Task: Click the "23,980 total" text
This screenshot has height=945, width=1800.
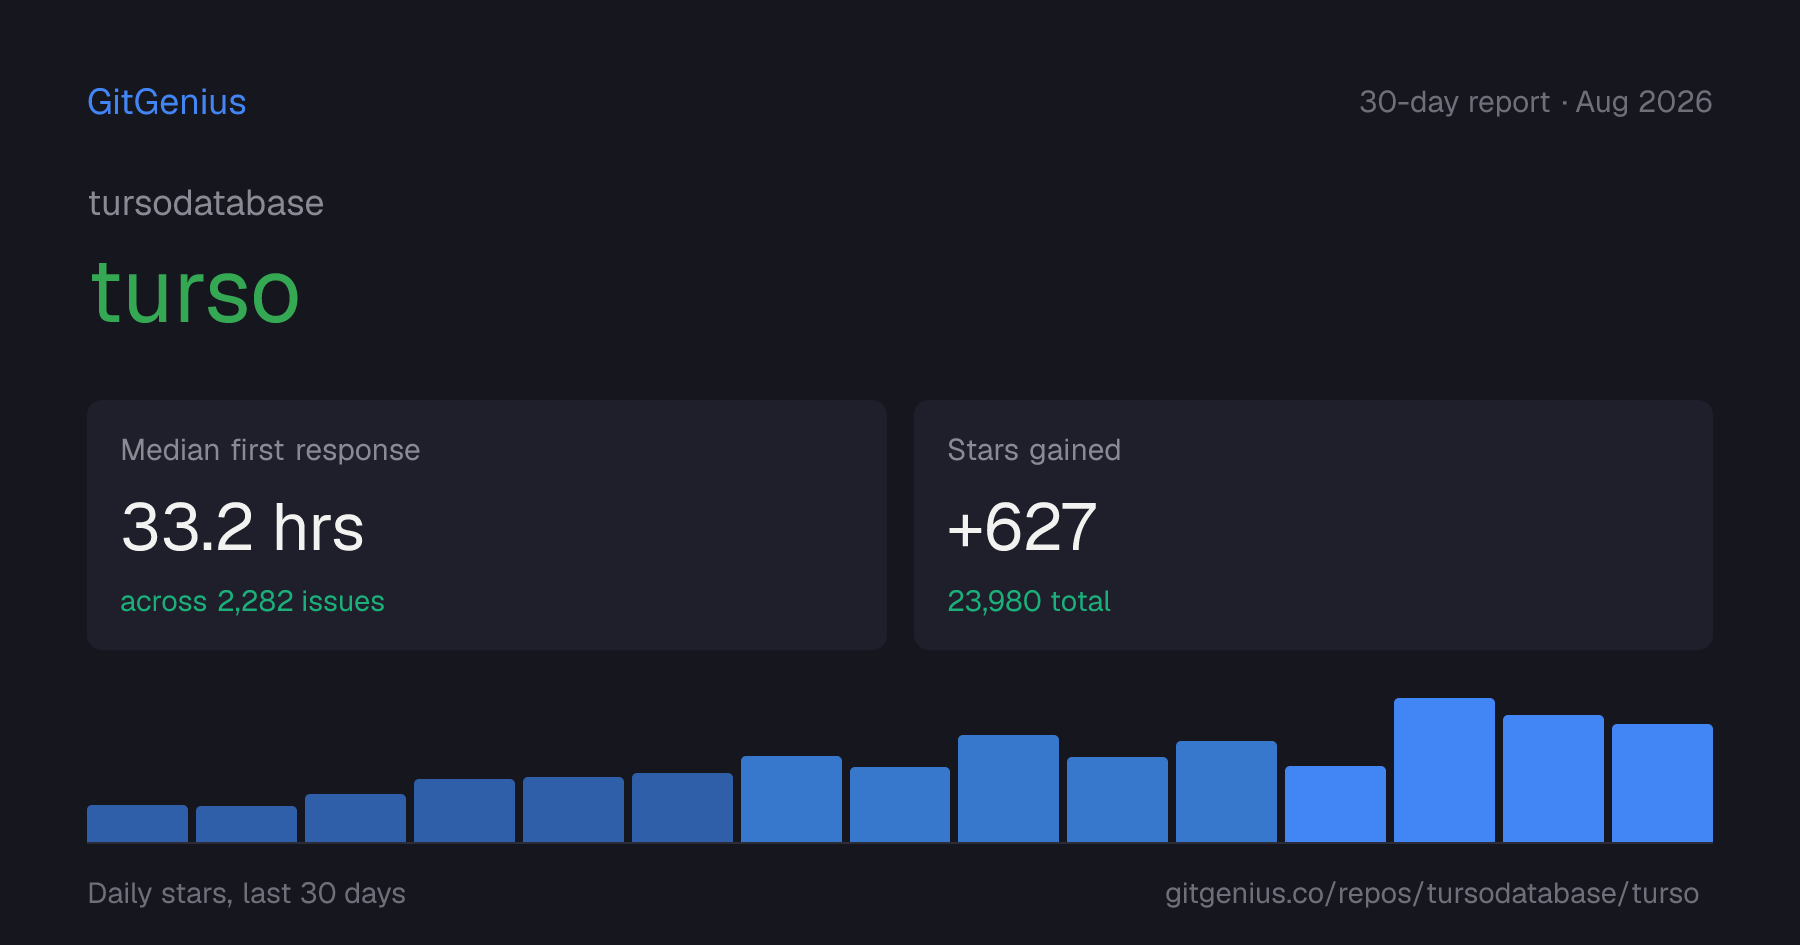Action: 1029,601
